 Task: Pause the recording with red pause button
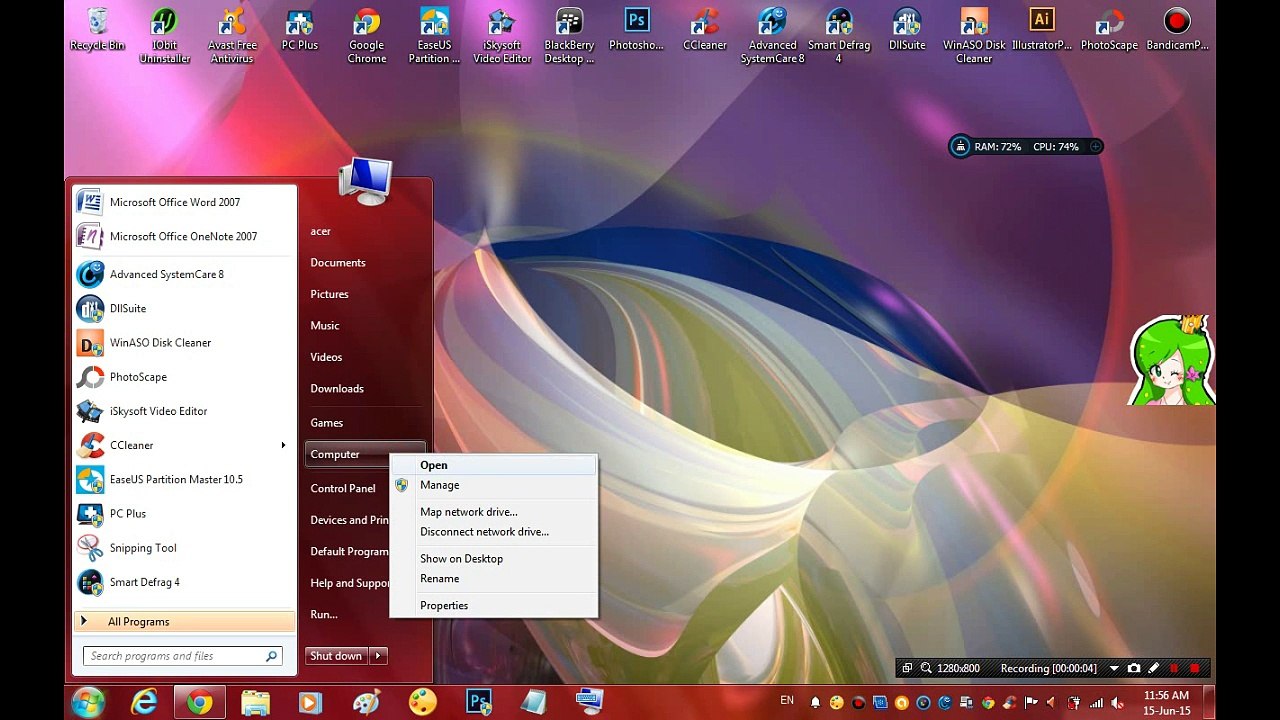(x=1174, y=668)
